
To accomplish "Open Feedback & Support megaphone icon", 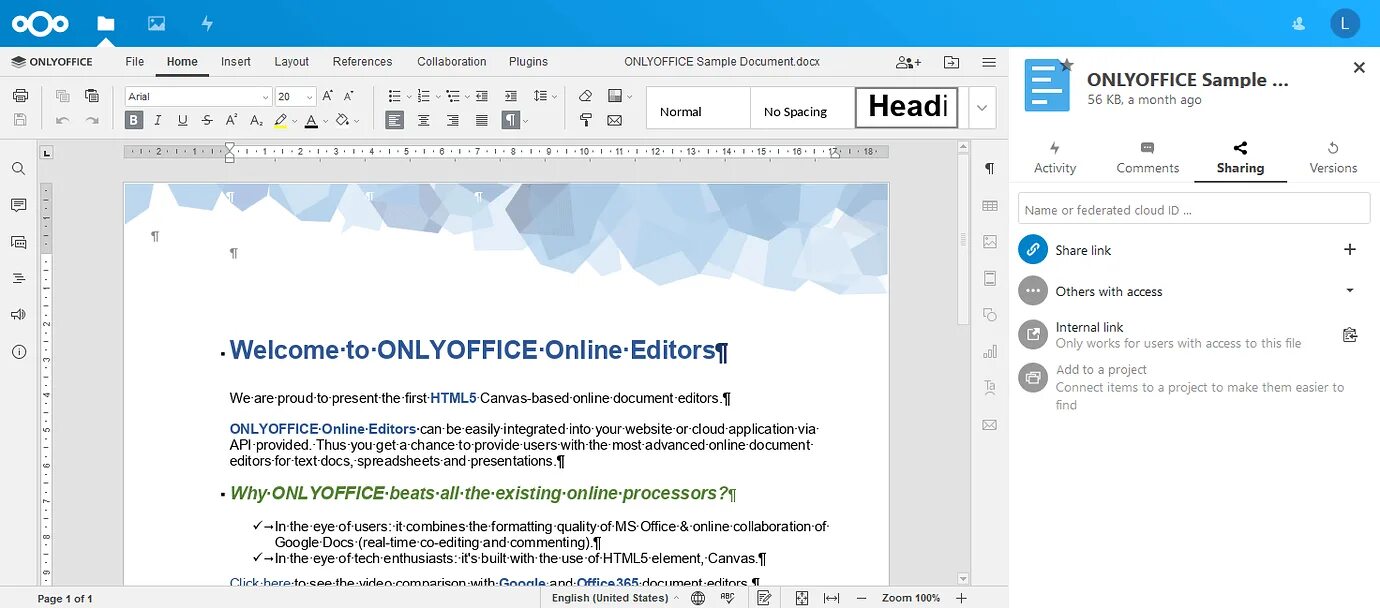I will [x=18, y=314].
